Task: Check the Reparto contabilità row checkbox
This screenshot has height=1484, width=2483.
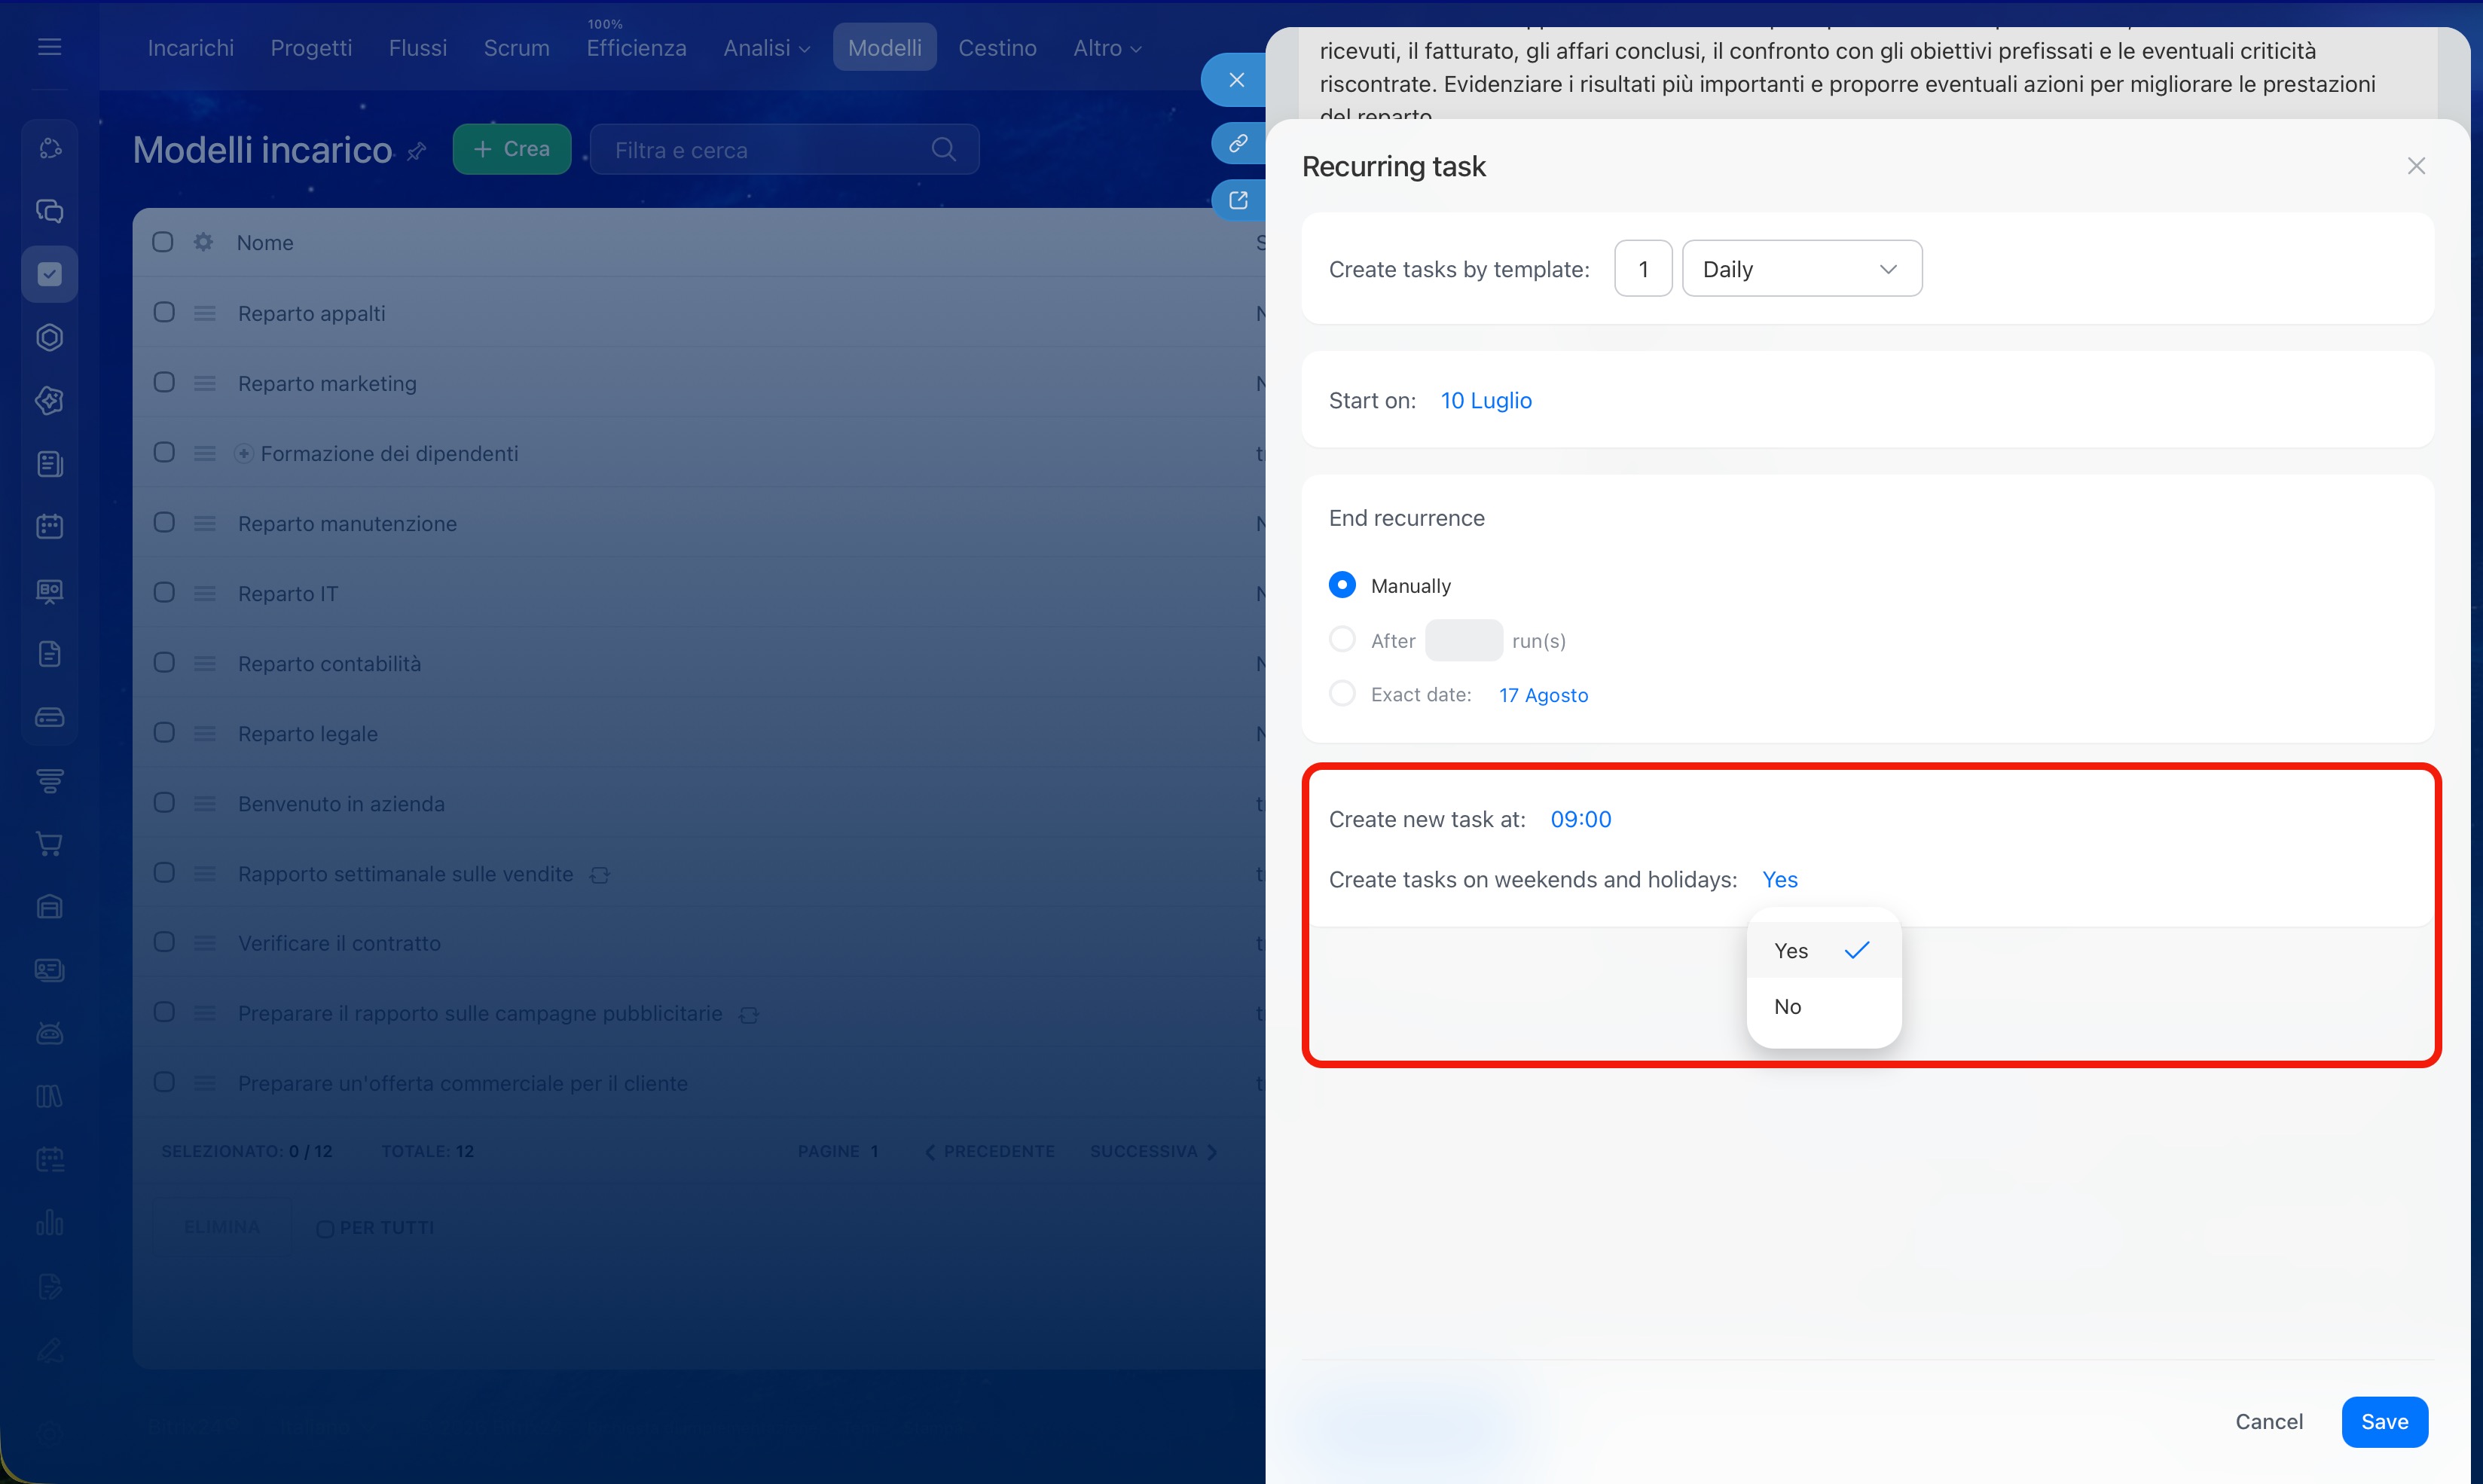Action: pyautogui.click(x=164, y=662)
